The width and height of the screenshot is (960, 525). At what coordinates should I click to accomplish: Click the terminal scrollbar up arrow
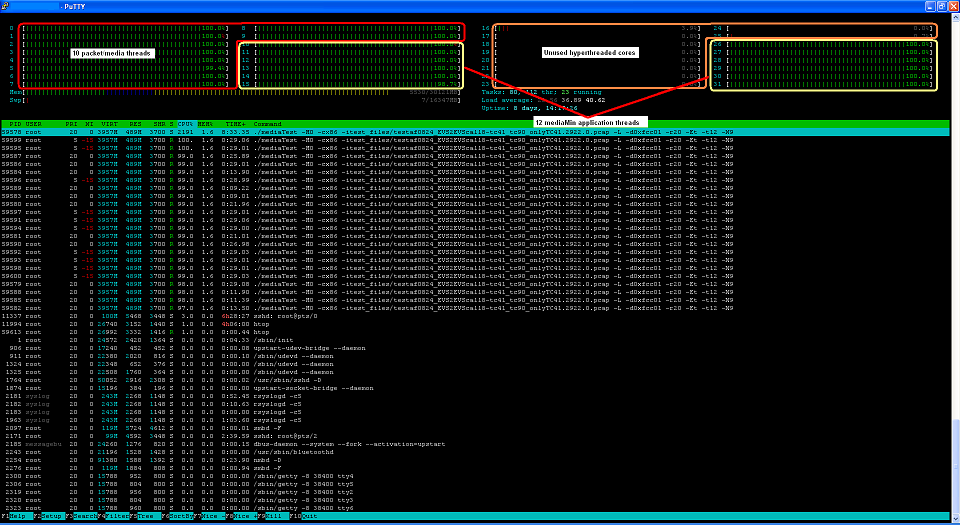coord(954,18)
